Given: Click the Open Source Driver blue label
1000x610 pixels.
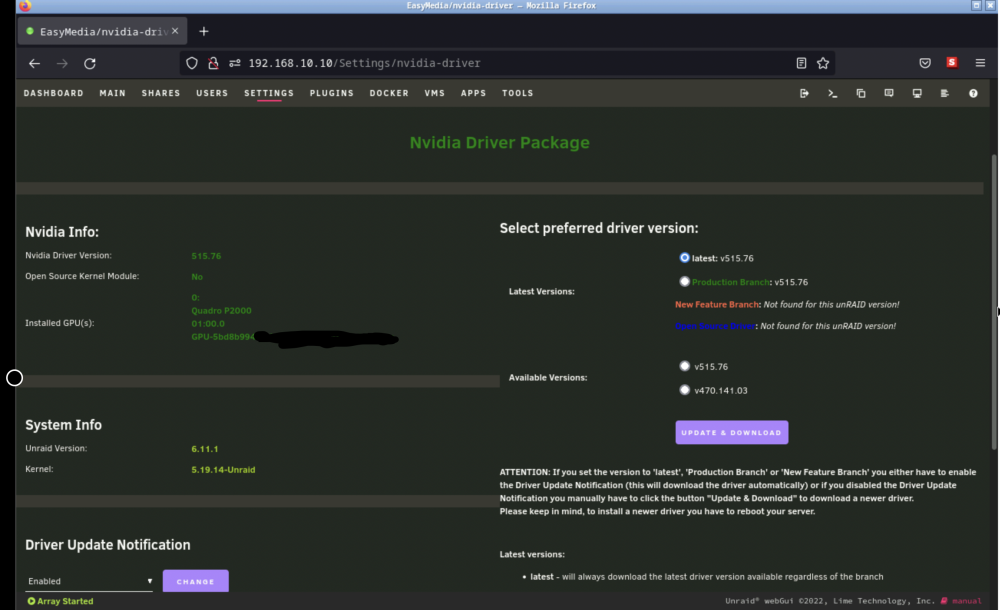Looking at the screenshot, I should coord(715,326).
